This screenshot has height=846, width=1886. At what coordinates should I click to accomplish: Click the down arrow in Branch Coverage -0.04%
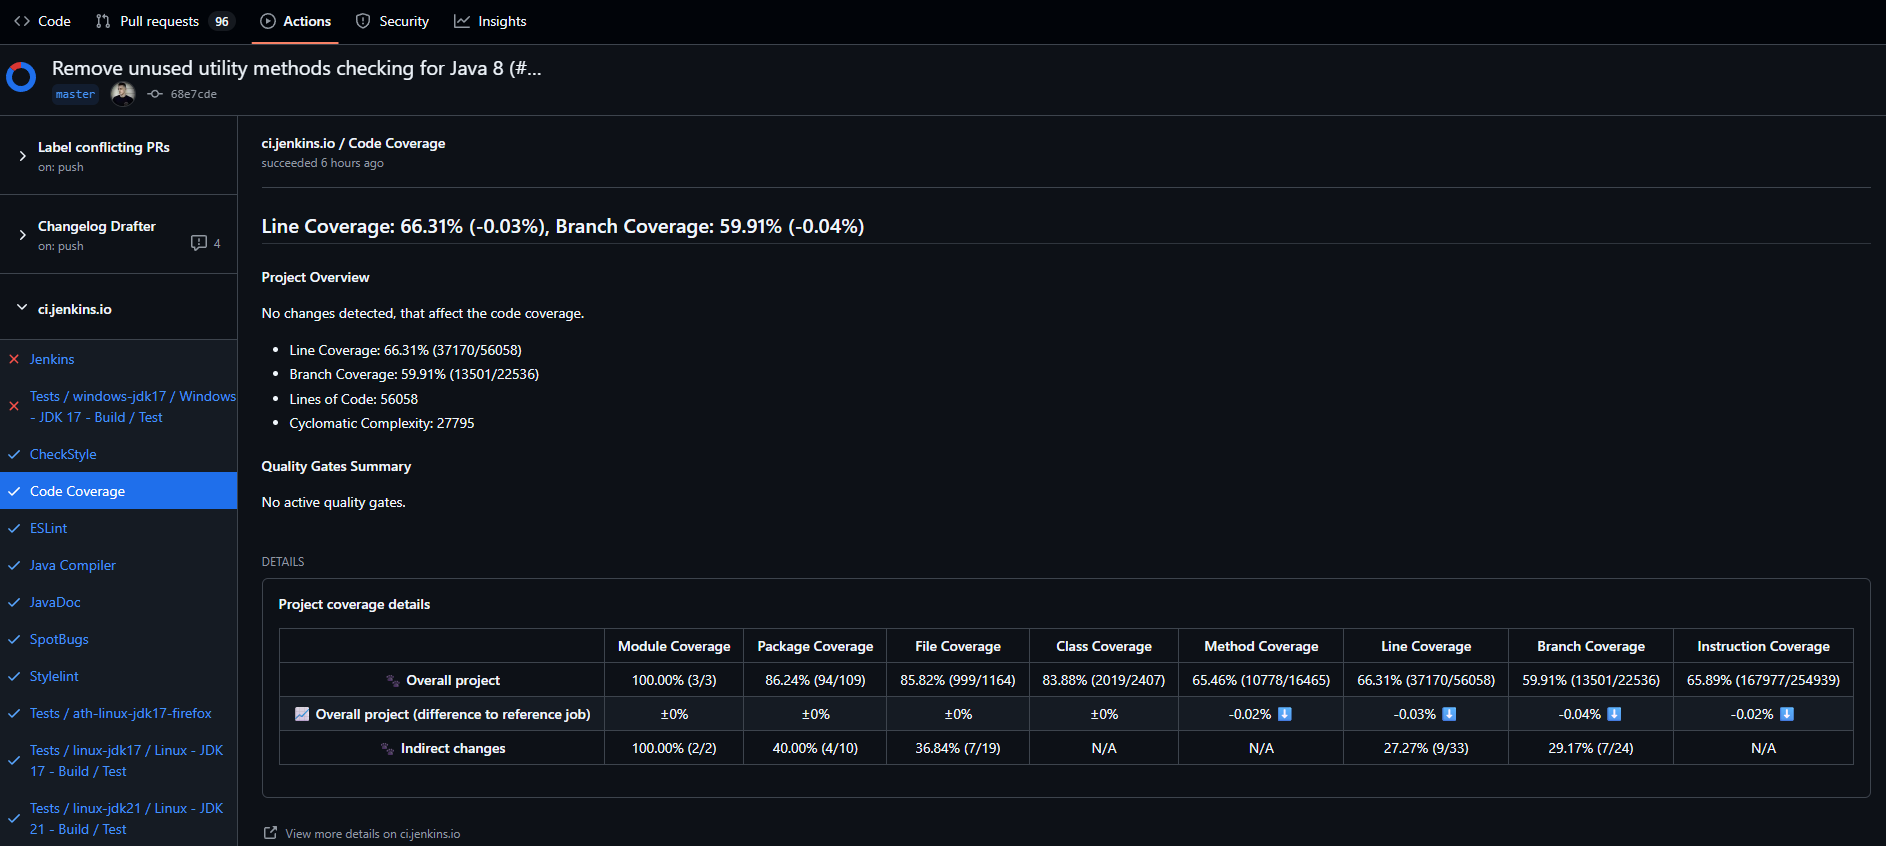coord(1614,714)
